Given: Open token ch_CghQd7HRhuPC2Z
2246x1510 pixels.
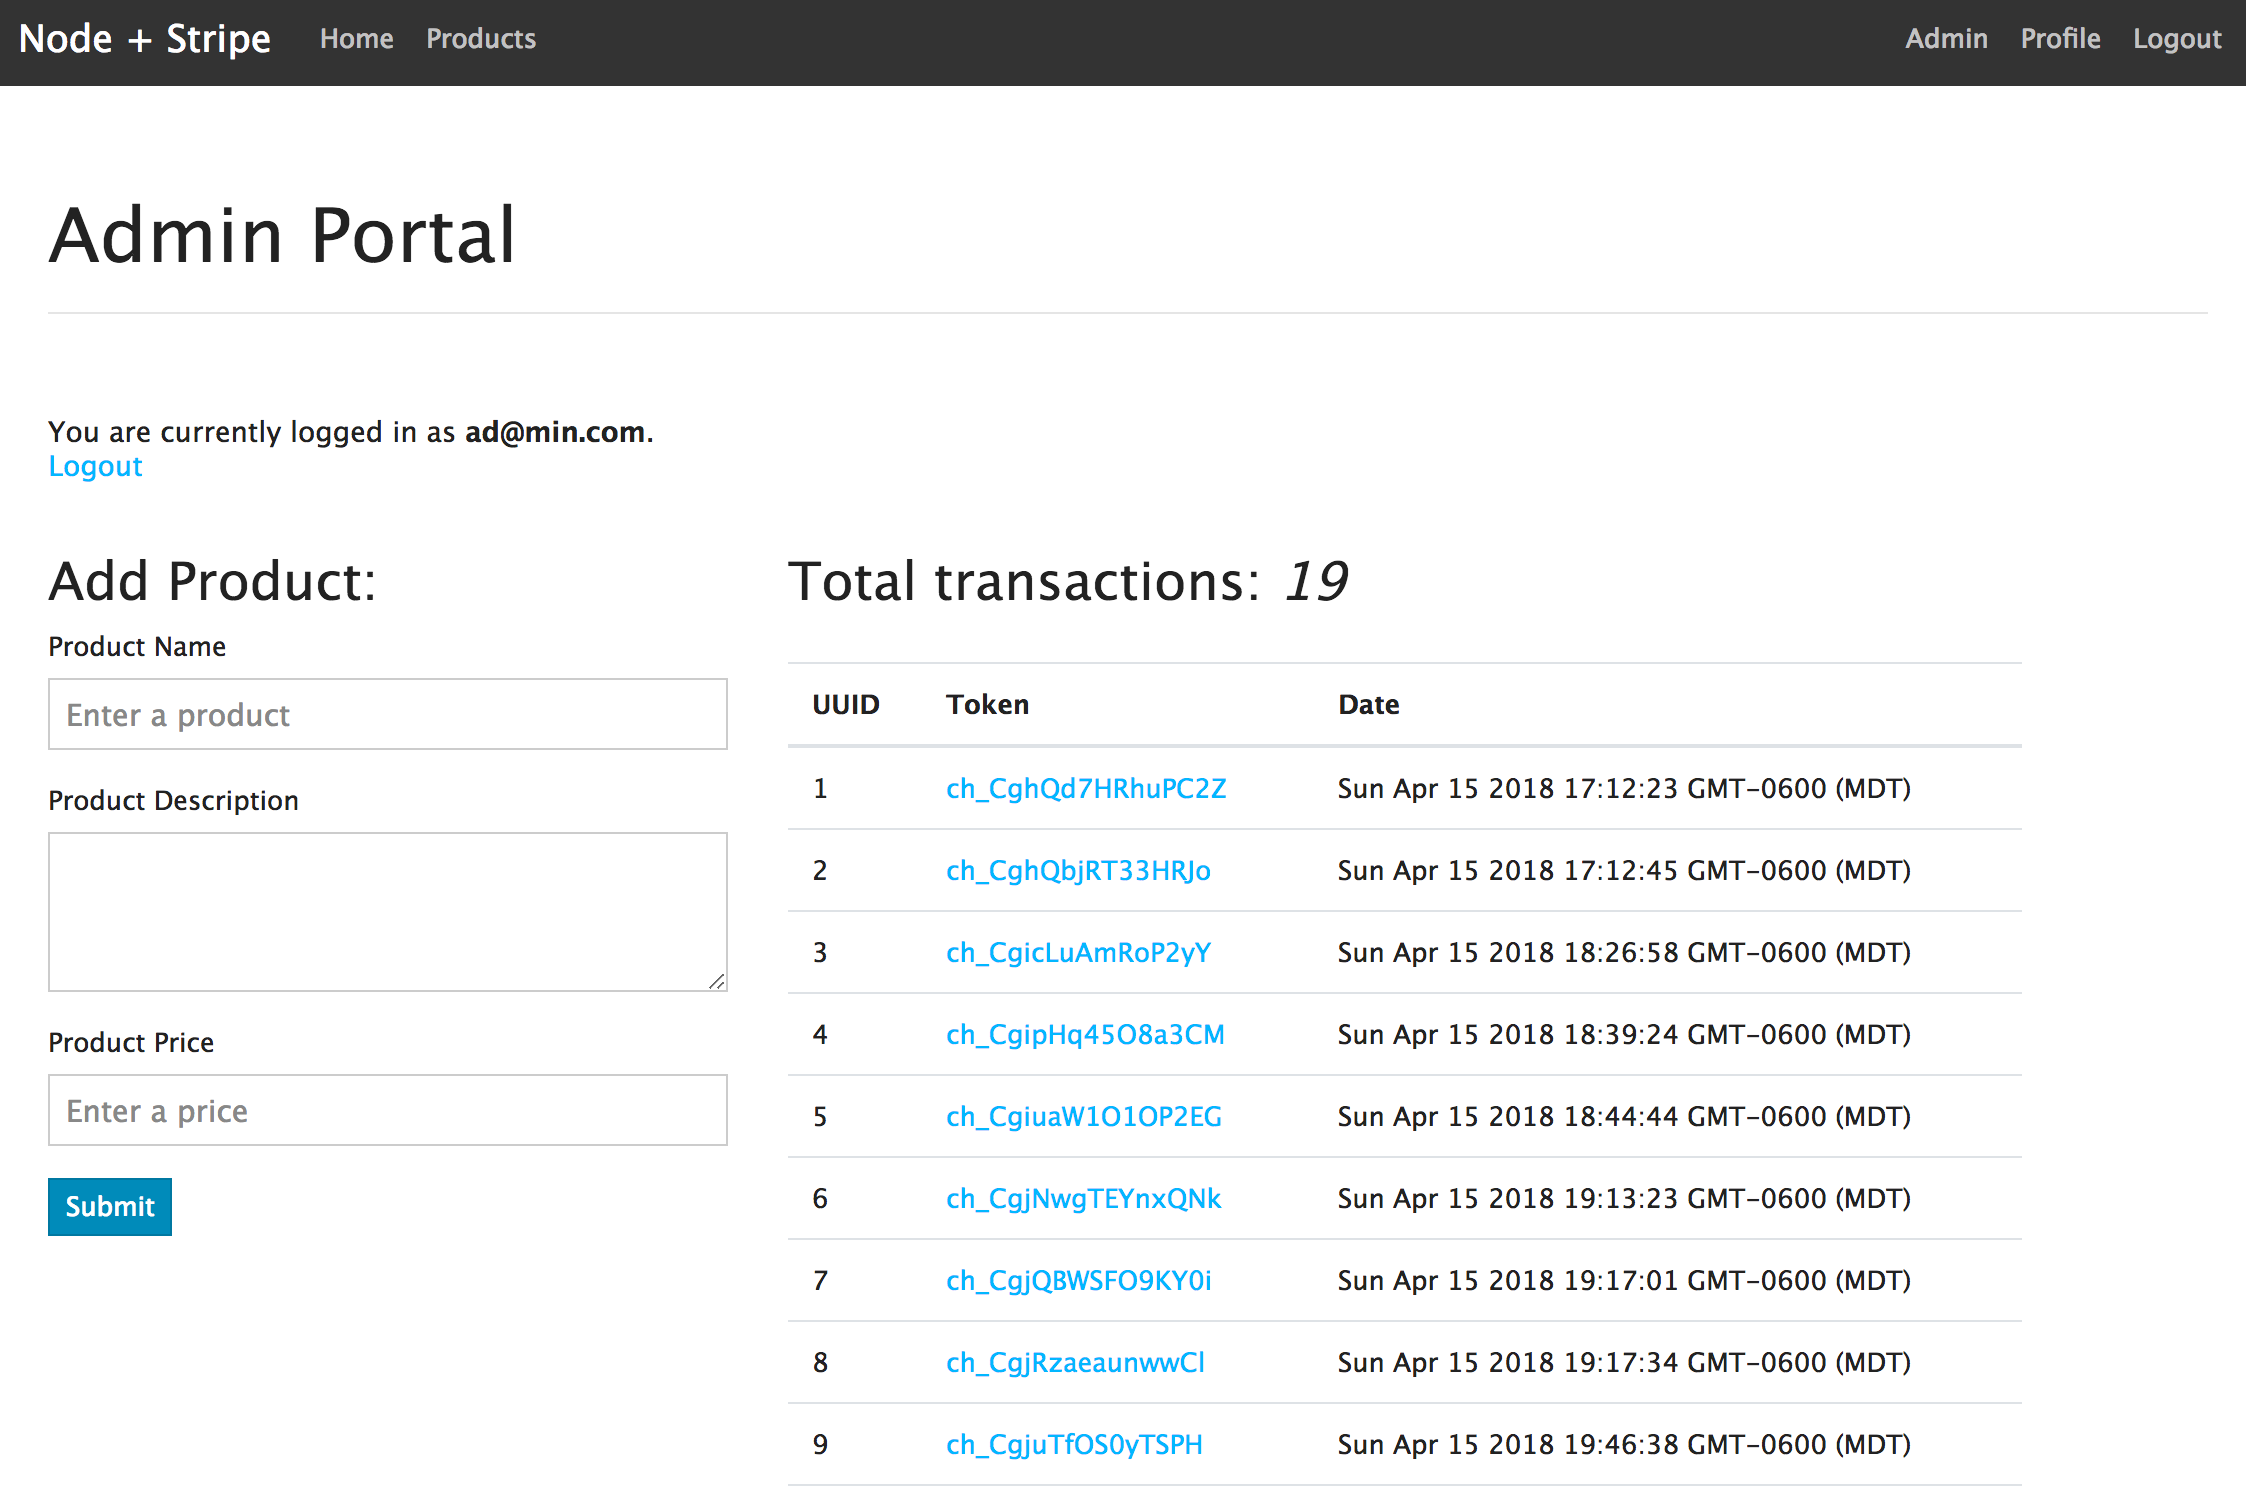Looking at the screenshot, I should pos(1086,789).
